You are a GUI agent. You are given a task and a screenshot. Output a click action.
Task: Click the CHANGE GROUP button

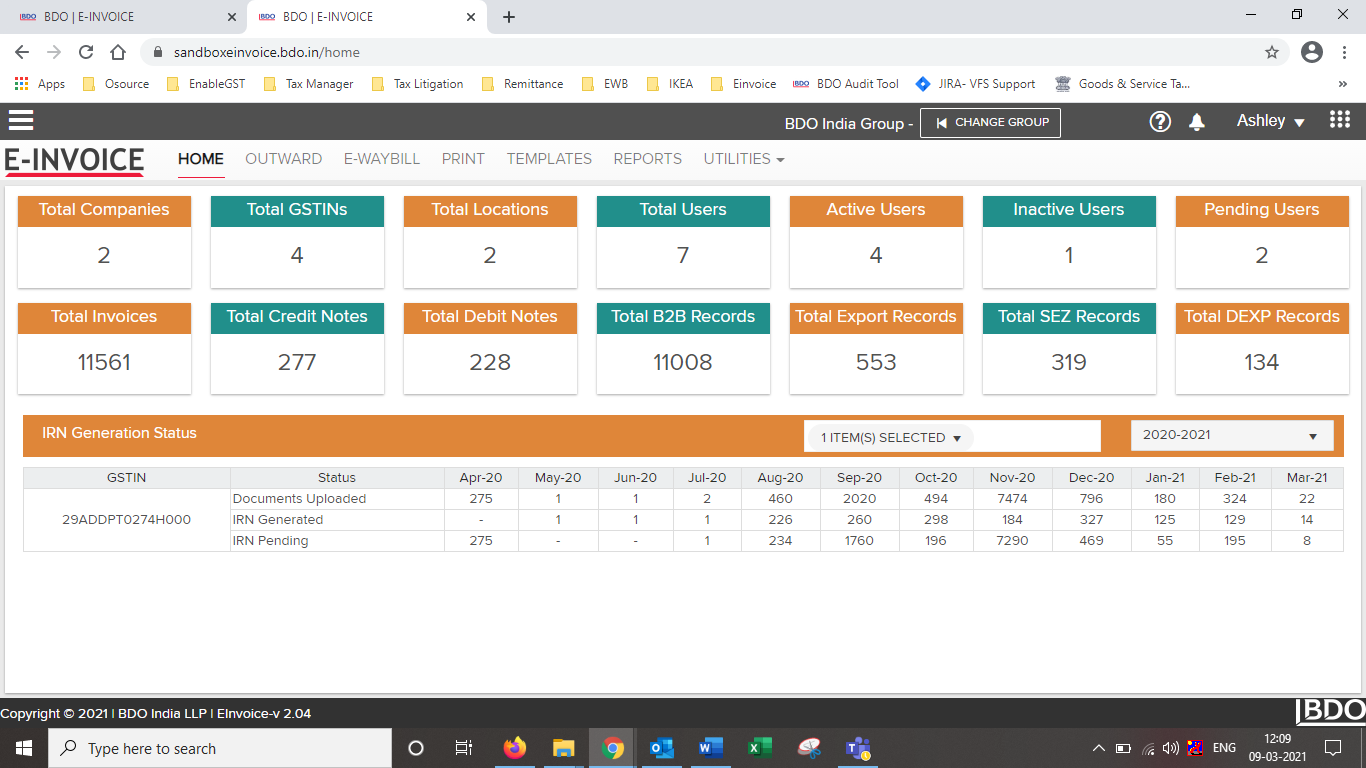tap(990, 122)
